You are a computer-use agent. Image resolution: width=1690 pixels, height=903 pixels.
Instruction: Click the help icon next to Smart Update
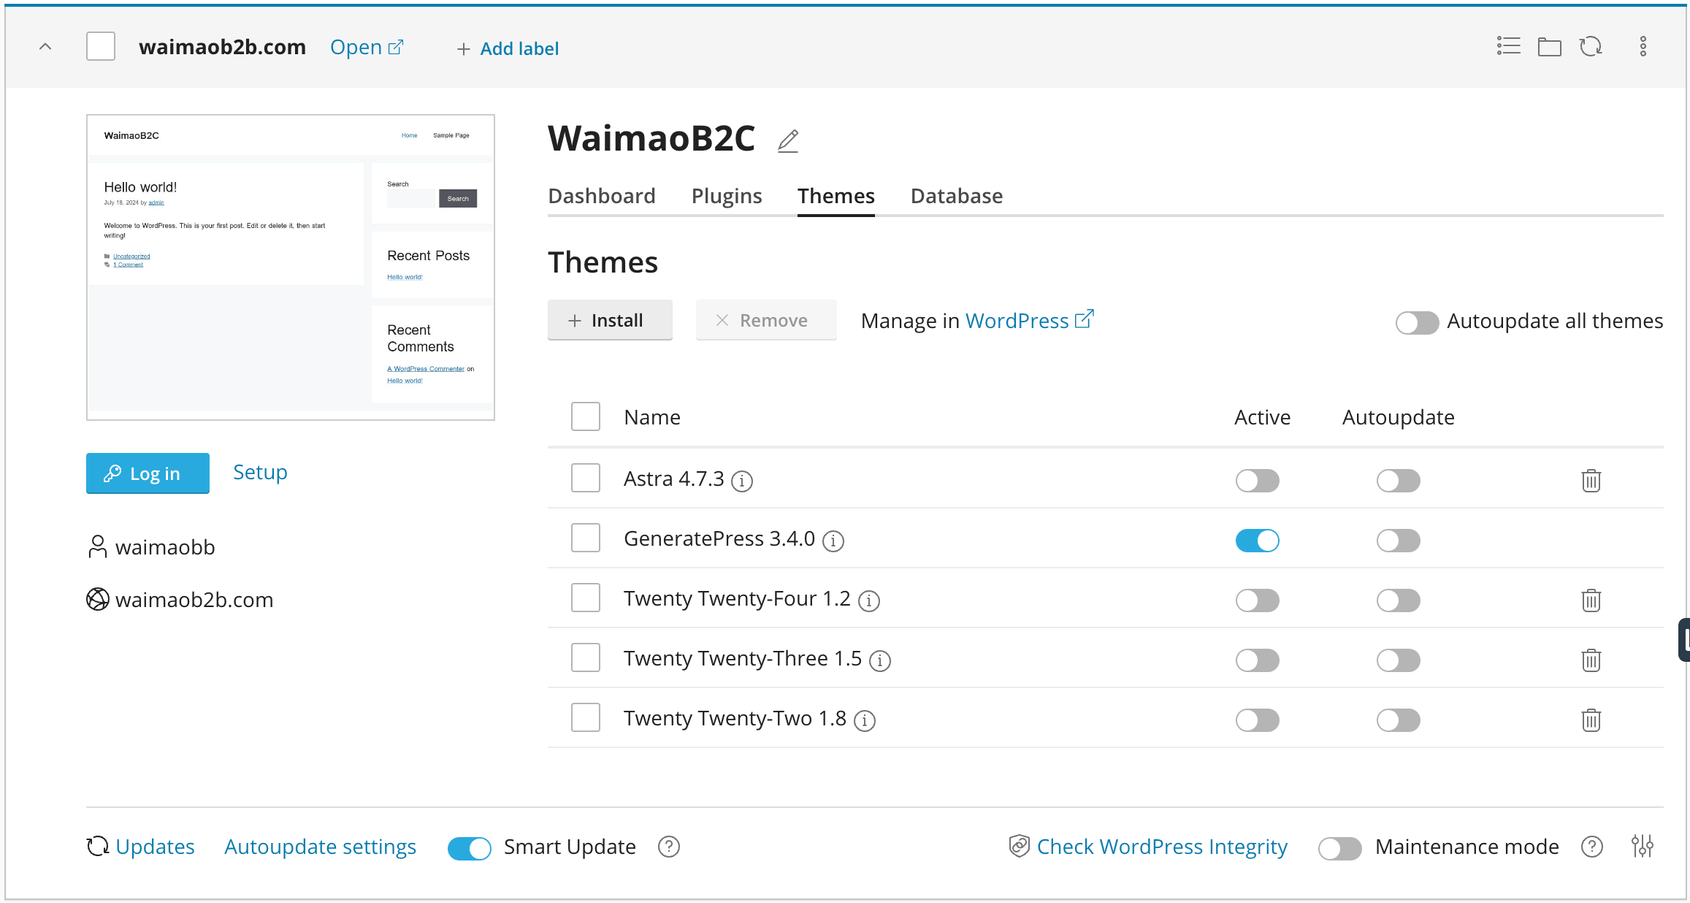(x=668, y=846)
